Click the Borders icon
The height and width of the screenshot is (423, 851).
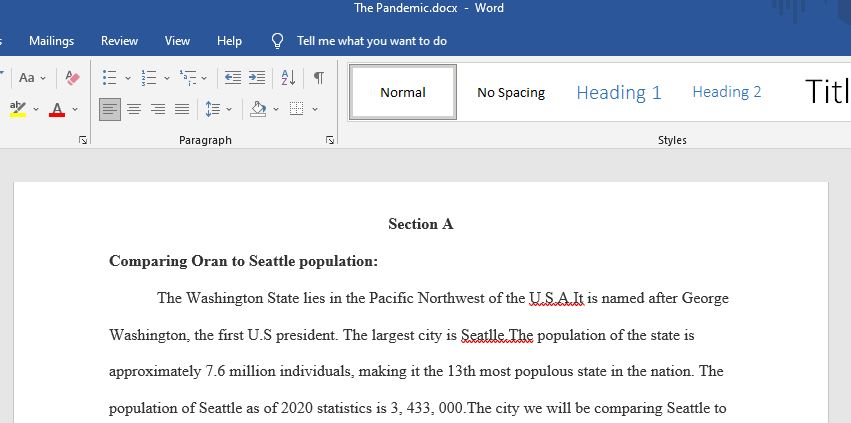tap(296, 110)
